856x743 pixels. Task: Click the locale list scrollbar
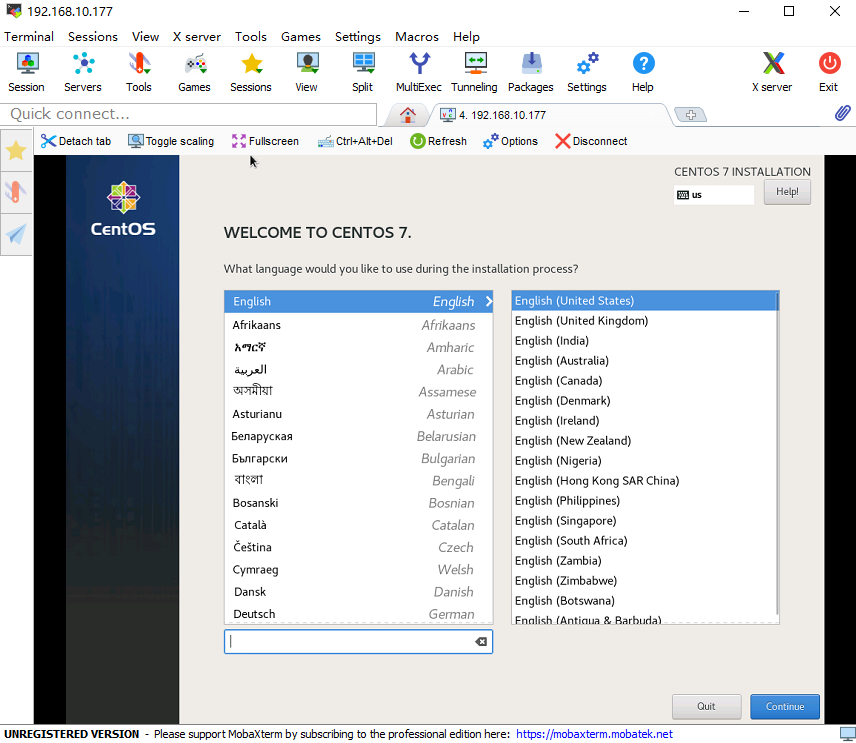pos(777,453)
